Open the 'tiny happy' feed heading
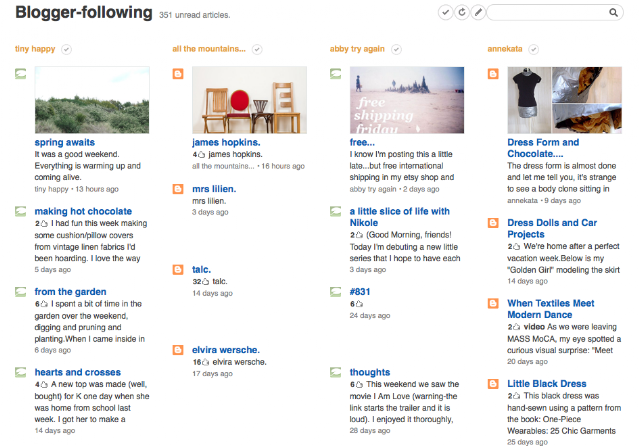 click(35, 49)
